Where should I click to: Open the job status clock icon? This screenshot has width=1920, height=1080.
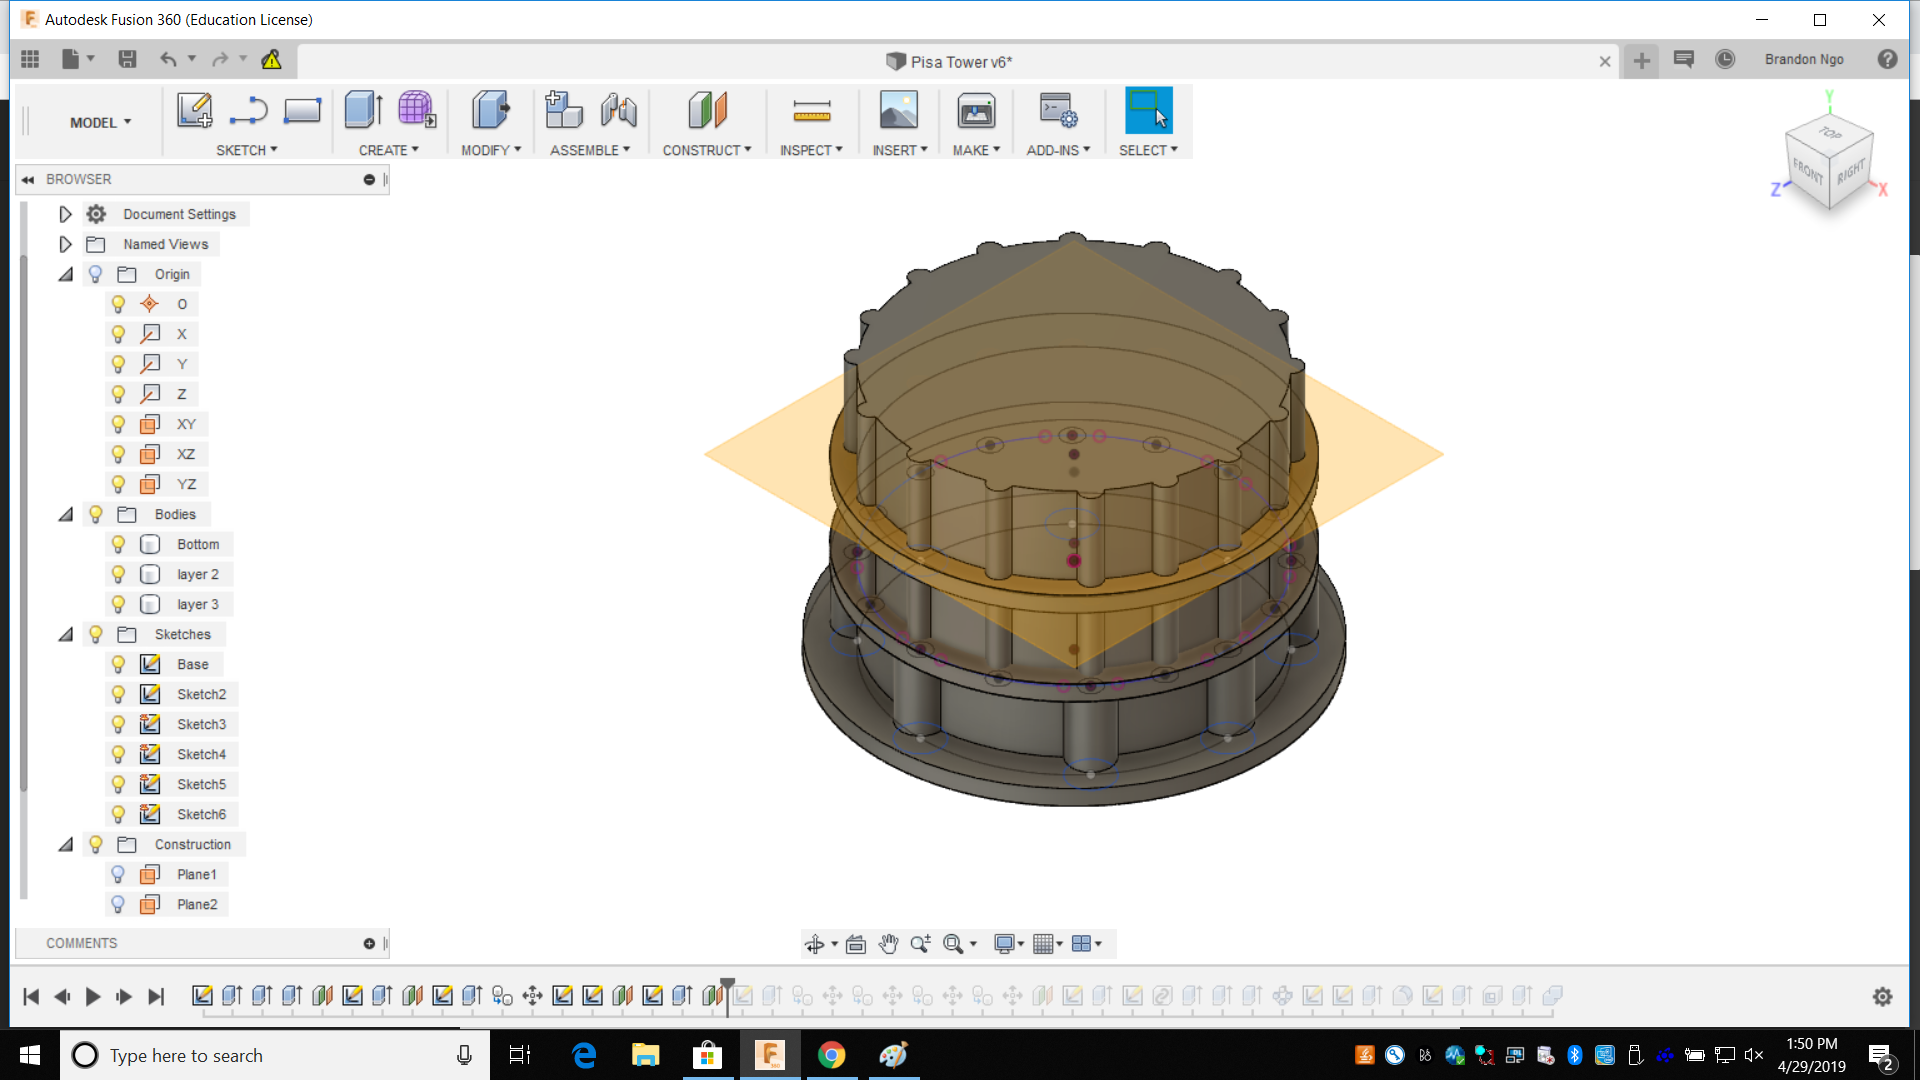[x=1725, y=59]
